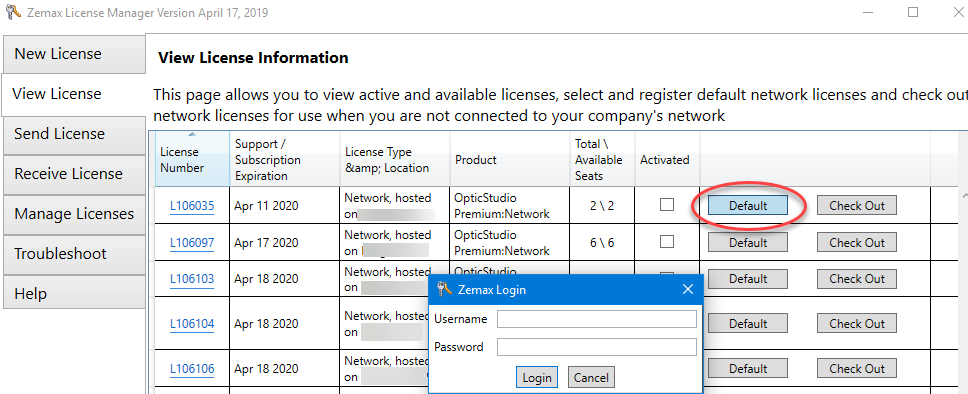Open license link L106097
This screenshot has height=394, width=968.
[x=192, y=243]
